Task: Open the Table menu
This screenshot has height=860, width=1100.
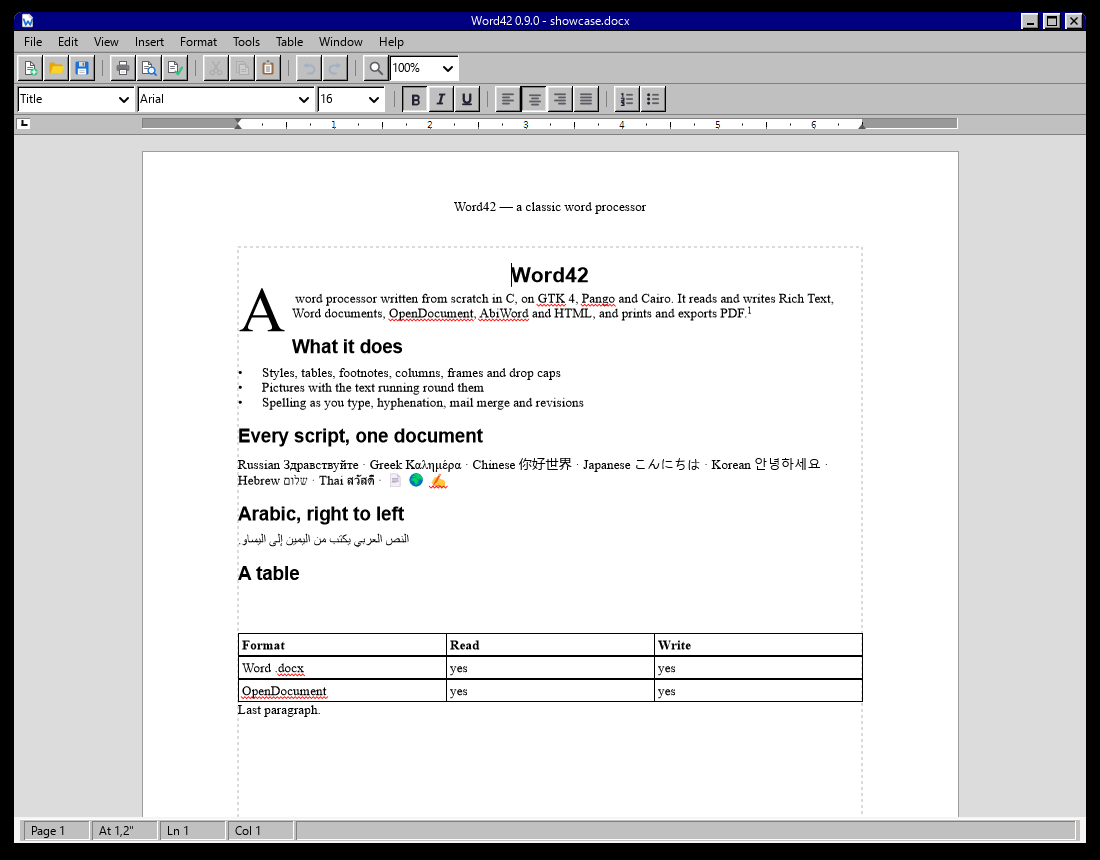Action: click(x=289, y=42)
